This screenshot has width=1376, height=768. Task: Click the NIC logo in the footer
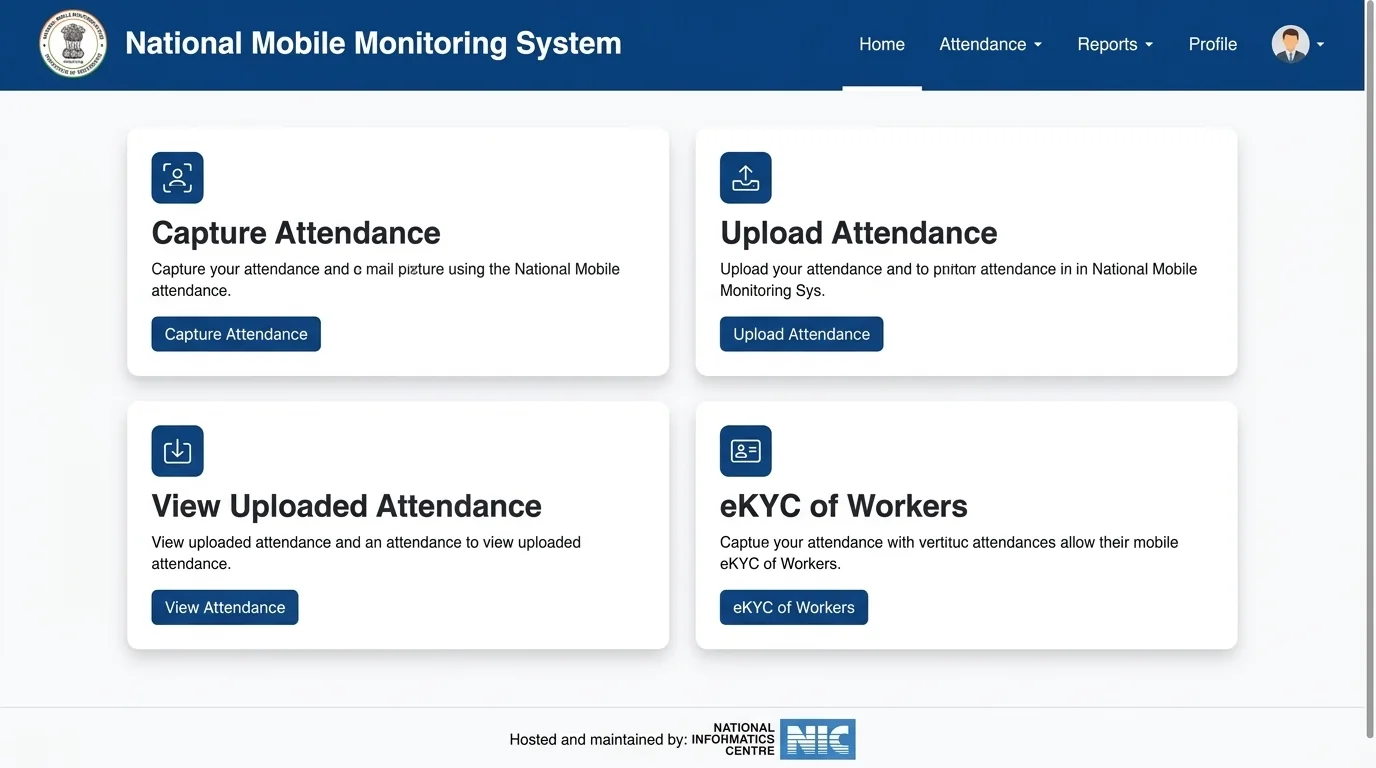[x=818, y=740]
